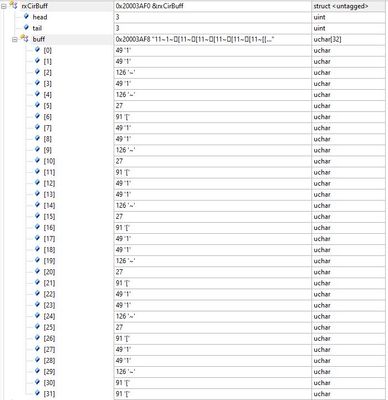This screenshot has width=388, height=400.
Task: Click the element icon beside index [10]
Action: (37, 160)
